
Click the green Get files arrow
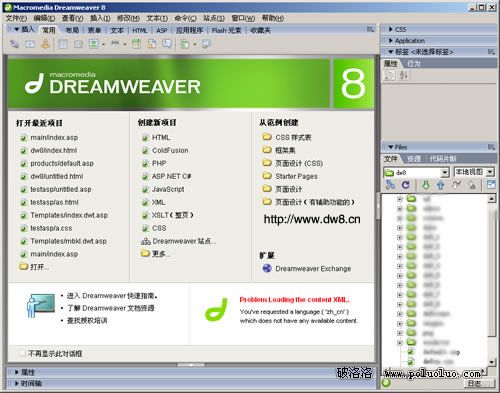pos(426,185)
